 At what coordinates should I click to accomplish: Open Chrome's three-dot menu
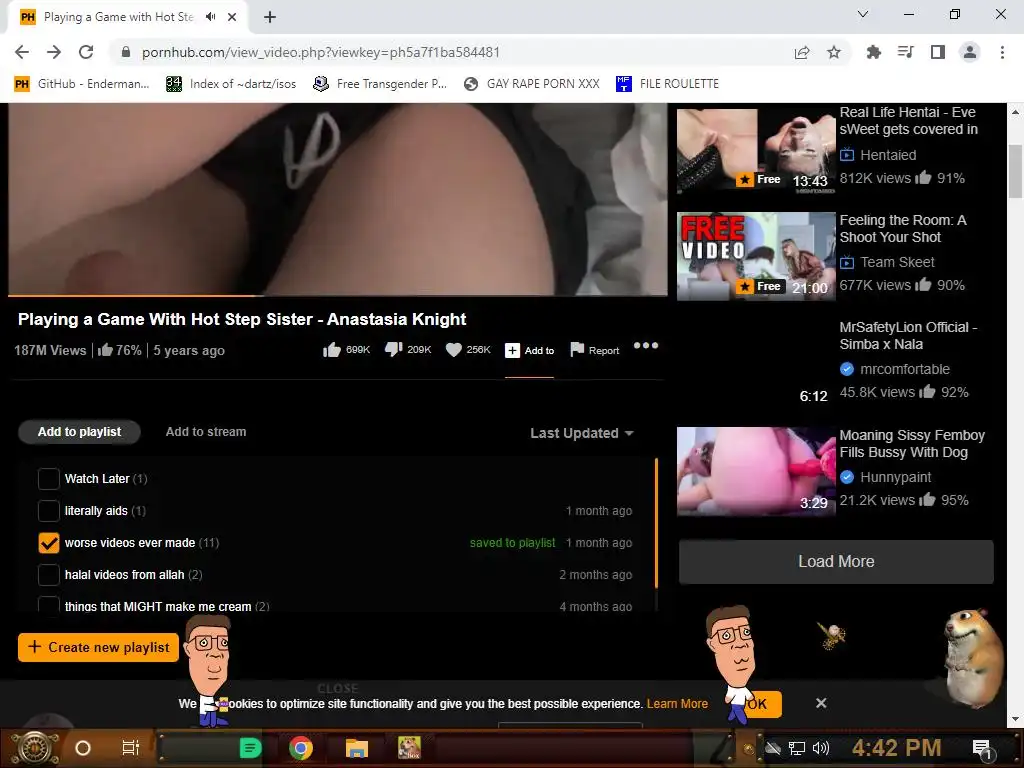coord(1002,52)
